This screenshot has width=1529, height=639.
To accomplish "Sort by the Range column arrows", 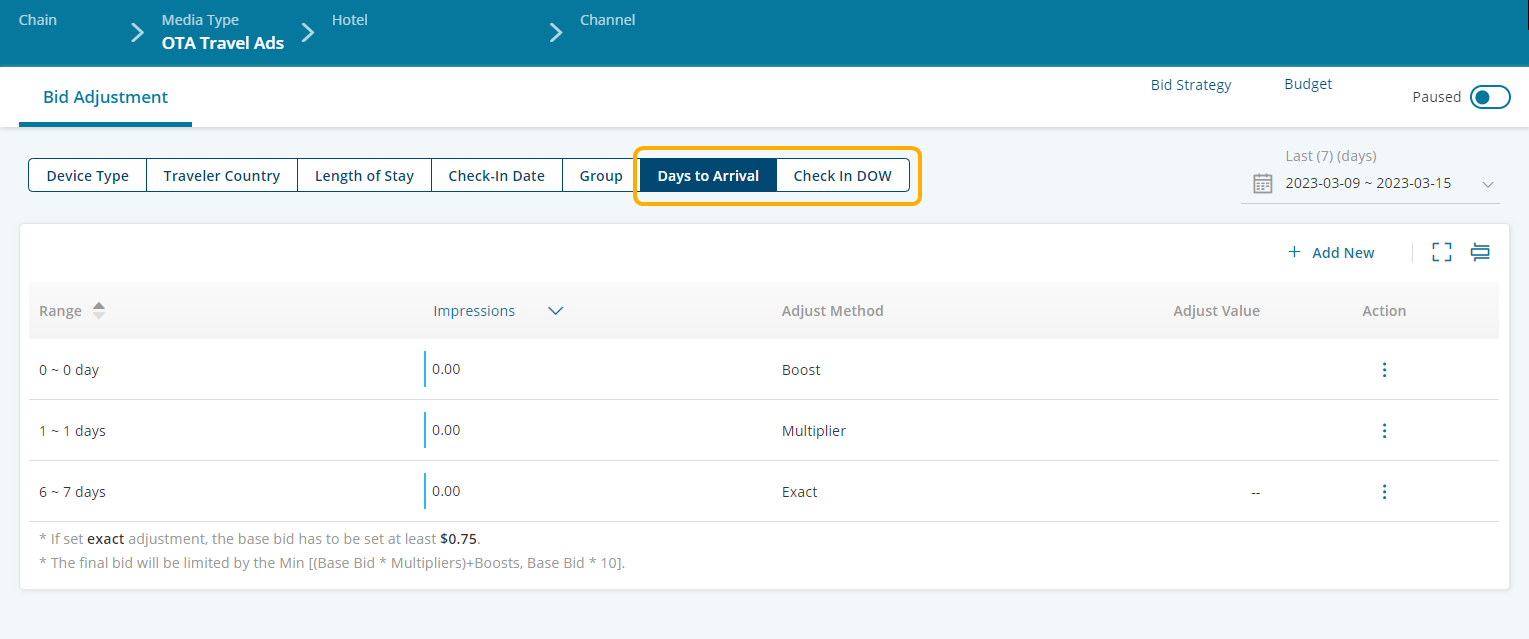I will 98,311.
